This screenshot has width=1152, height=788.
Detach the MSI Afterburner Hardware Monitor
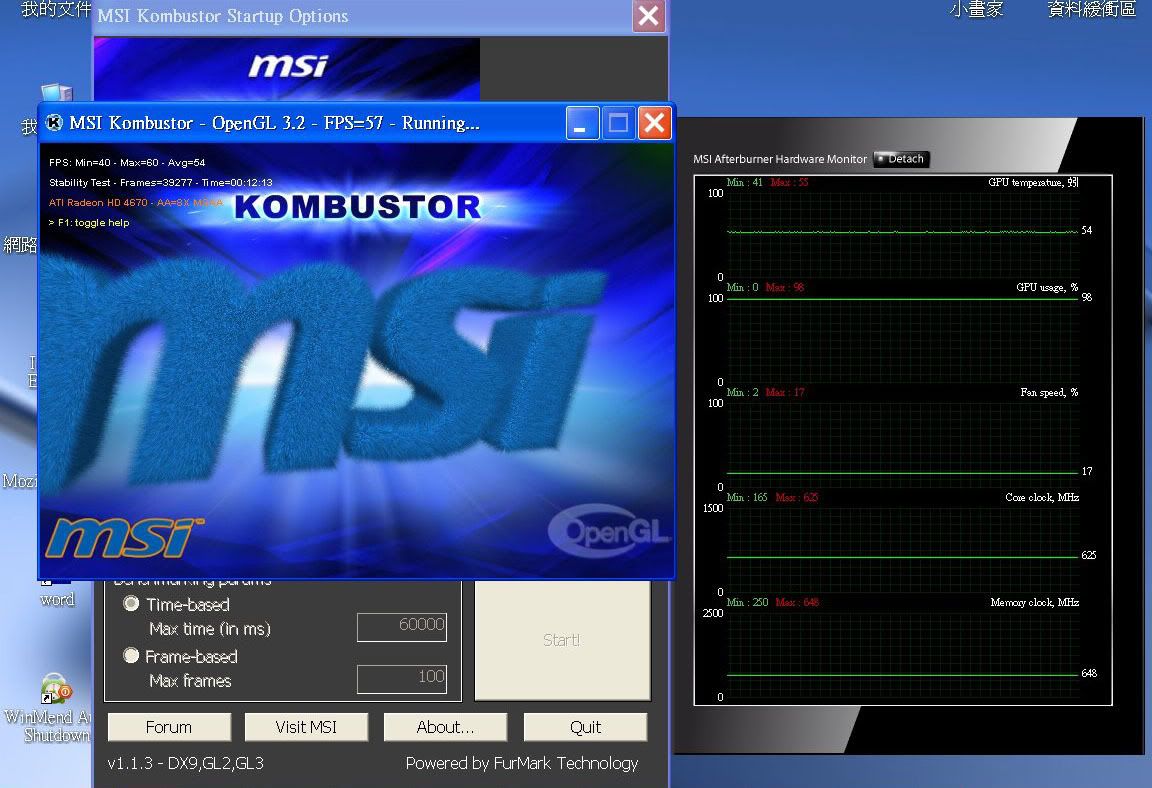click(901, 159)
